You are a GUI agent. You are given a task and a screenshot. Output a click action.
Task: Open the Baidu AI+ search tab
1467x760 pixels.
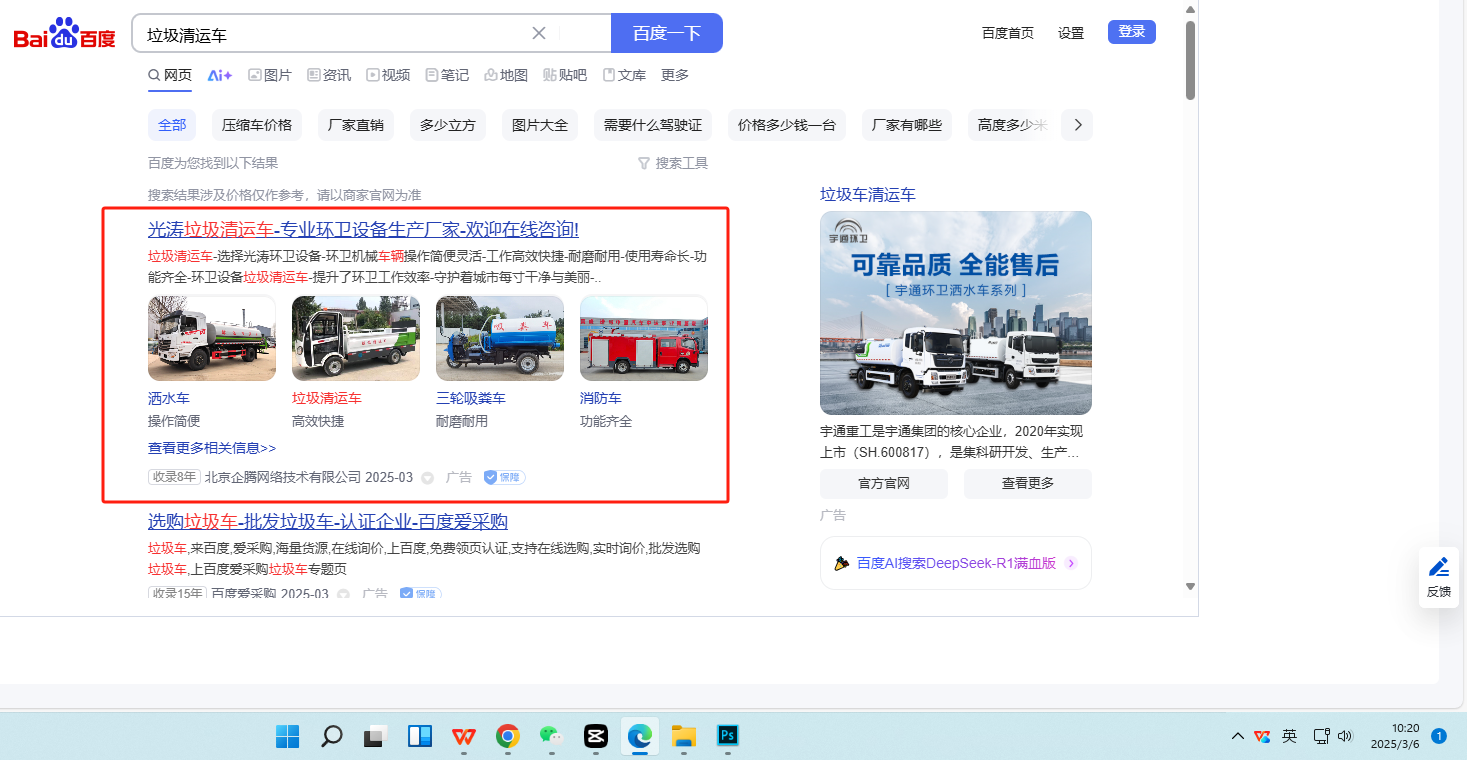pos(220,75)
